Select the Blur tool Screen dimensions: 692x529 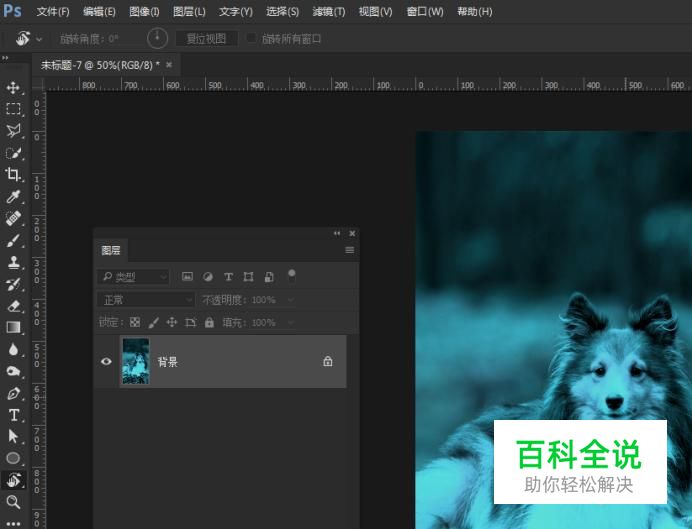[x=13, y=349]
